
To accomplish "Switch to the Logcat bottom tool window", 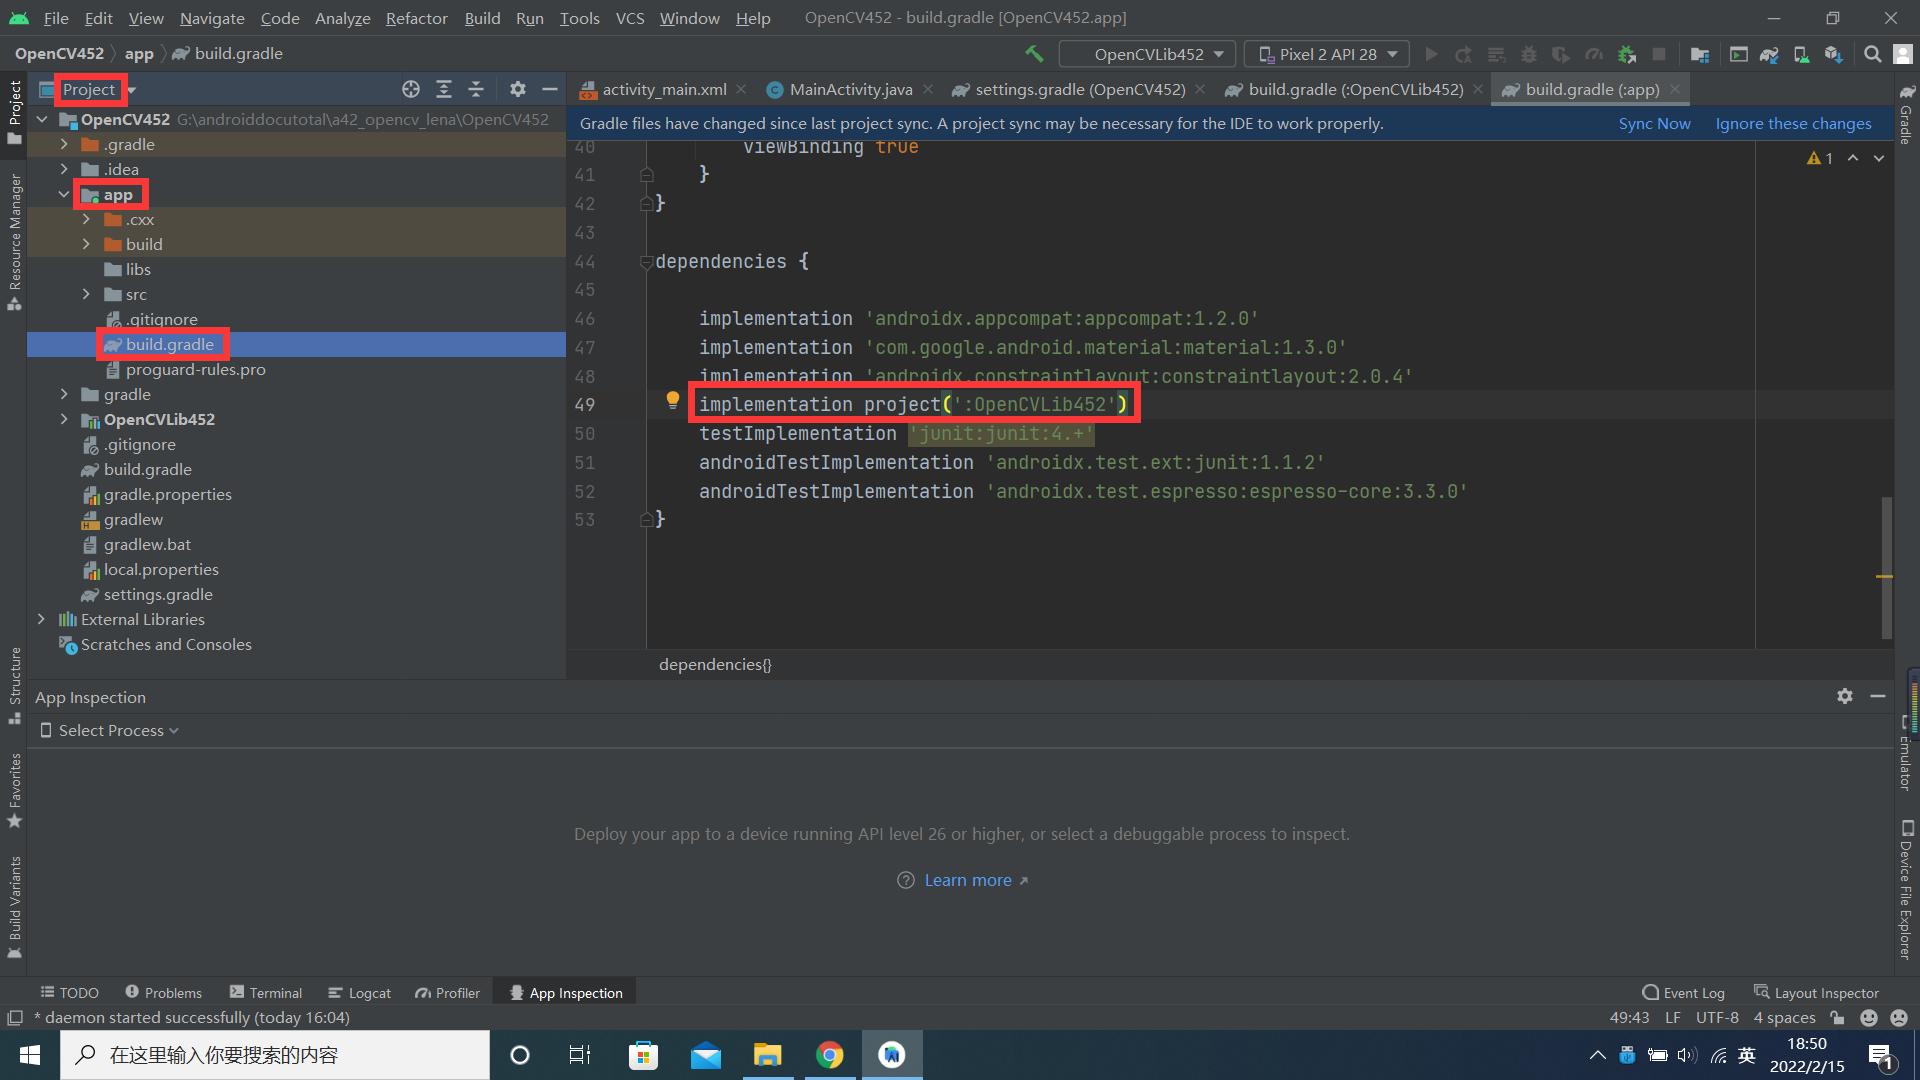I will (358, 992).
